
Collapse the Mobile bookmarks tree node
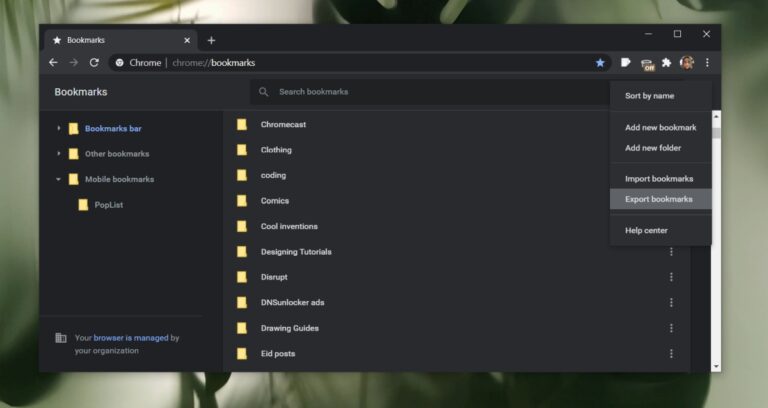click(x=58, y=179)
